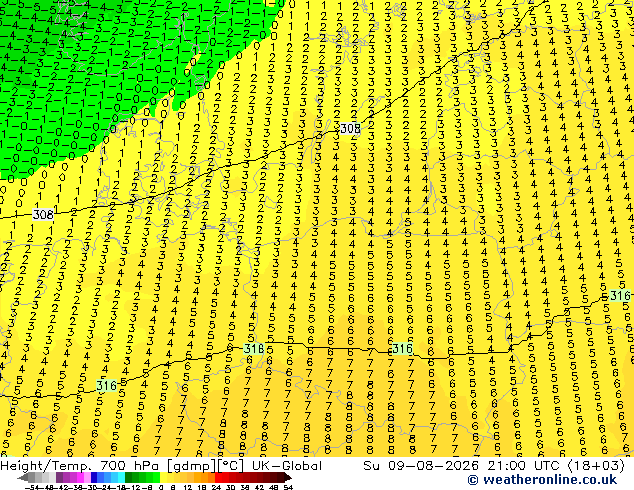Pick the dark green legend swatch near -12

pos(129,478)
